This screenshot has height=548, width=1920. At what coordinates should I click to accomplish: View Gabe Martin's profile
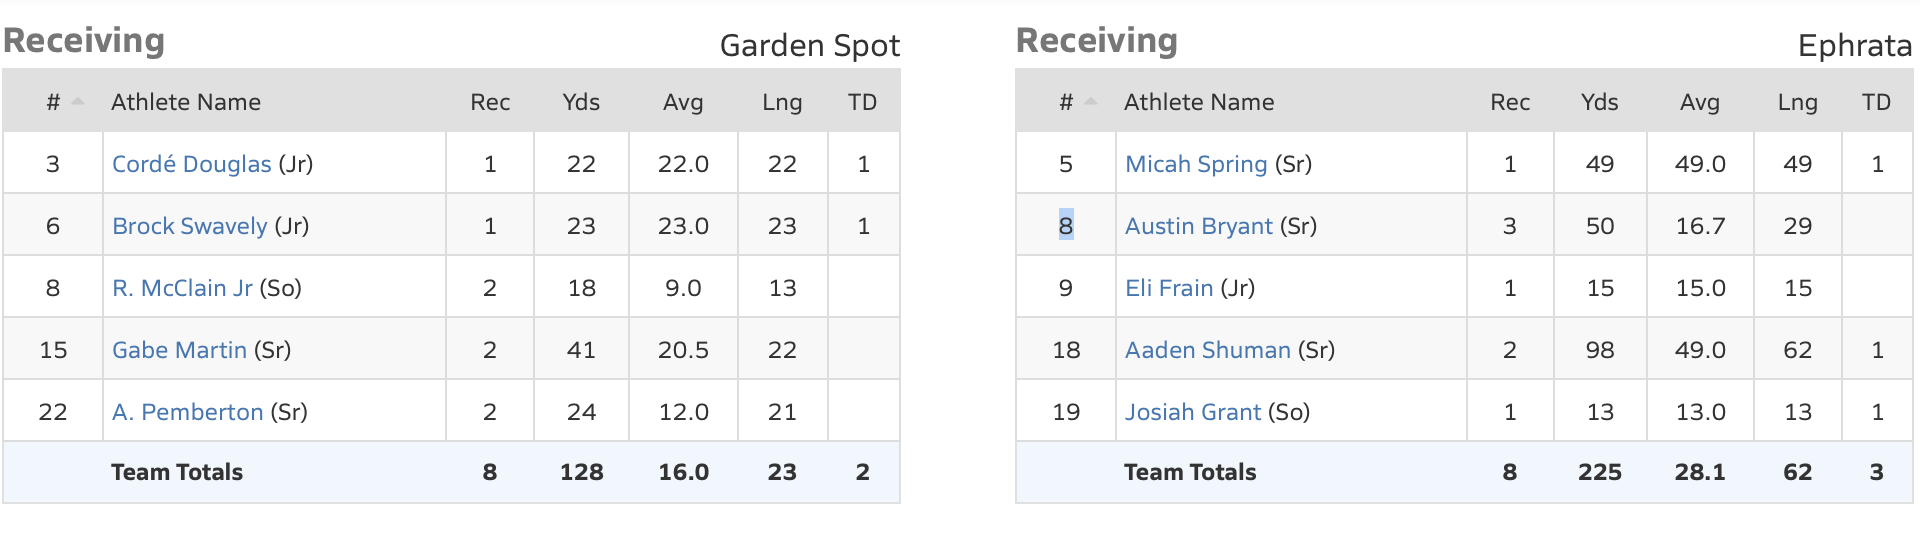pos(179,350)
